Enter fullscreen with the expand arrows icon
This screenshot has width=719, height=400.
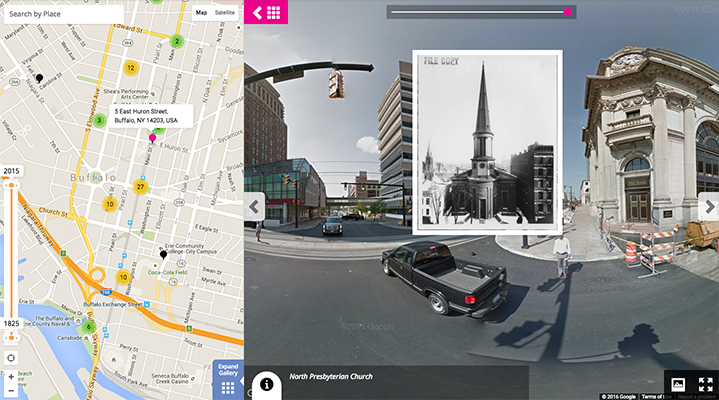coord(705,385)
